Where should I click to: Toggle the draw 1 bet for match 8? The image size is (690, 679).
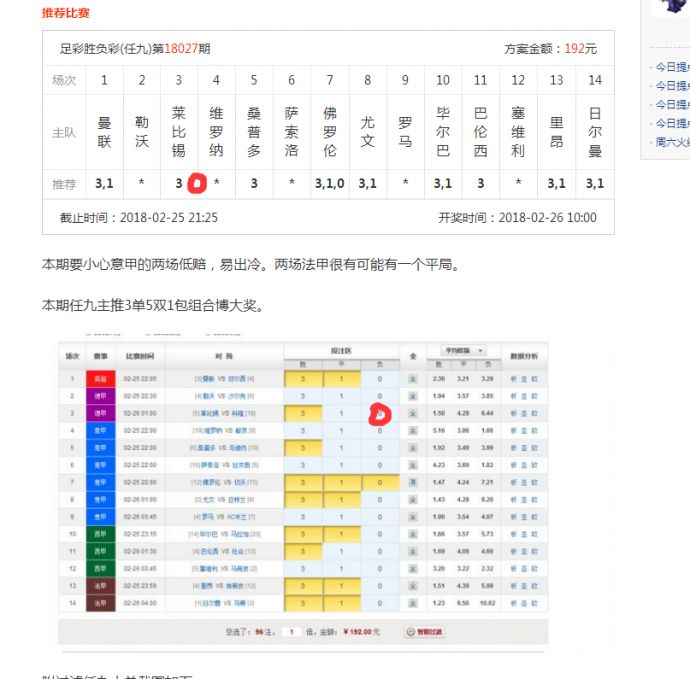[341, 499]
